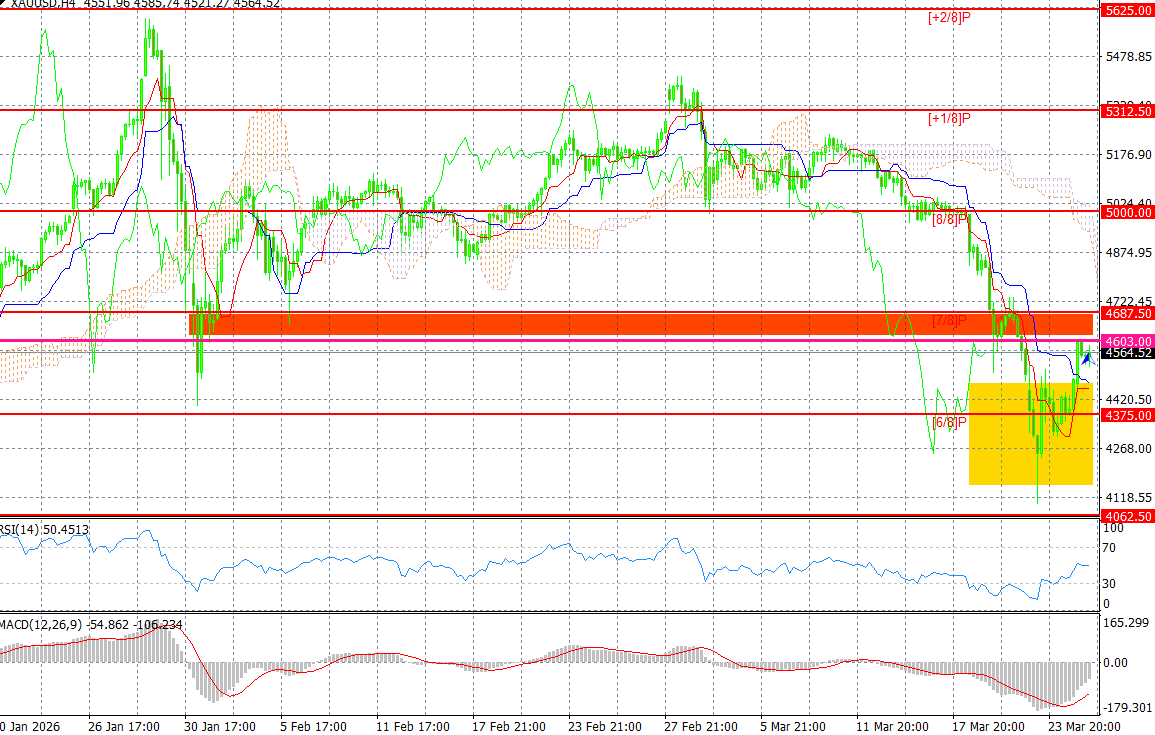The height and width of the screenshot is (735, 1155).
Task: Click the 5478.85 price scale value
Action: click(1128, 57)
